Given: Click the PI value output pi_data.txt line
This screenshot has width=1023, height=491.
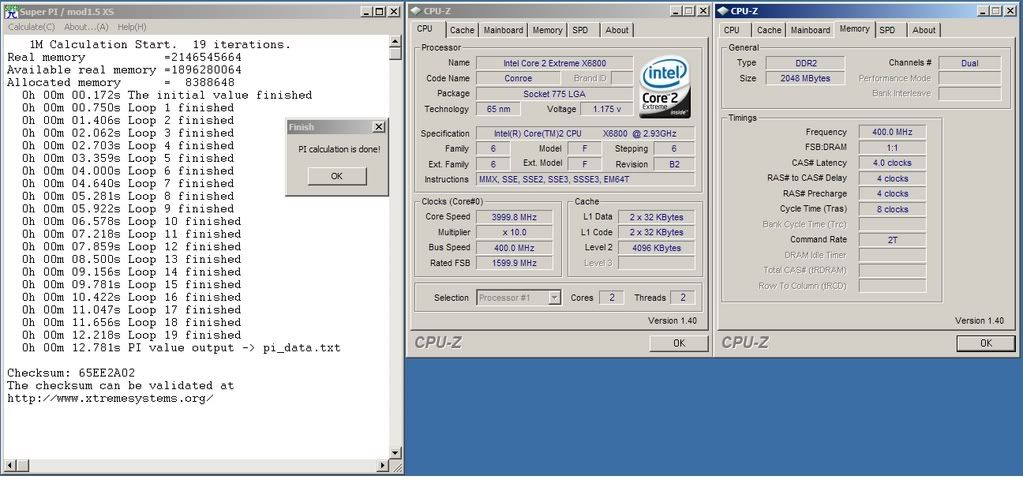Looking at the screenshot, I should click(x=181, y=348).
